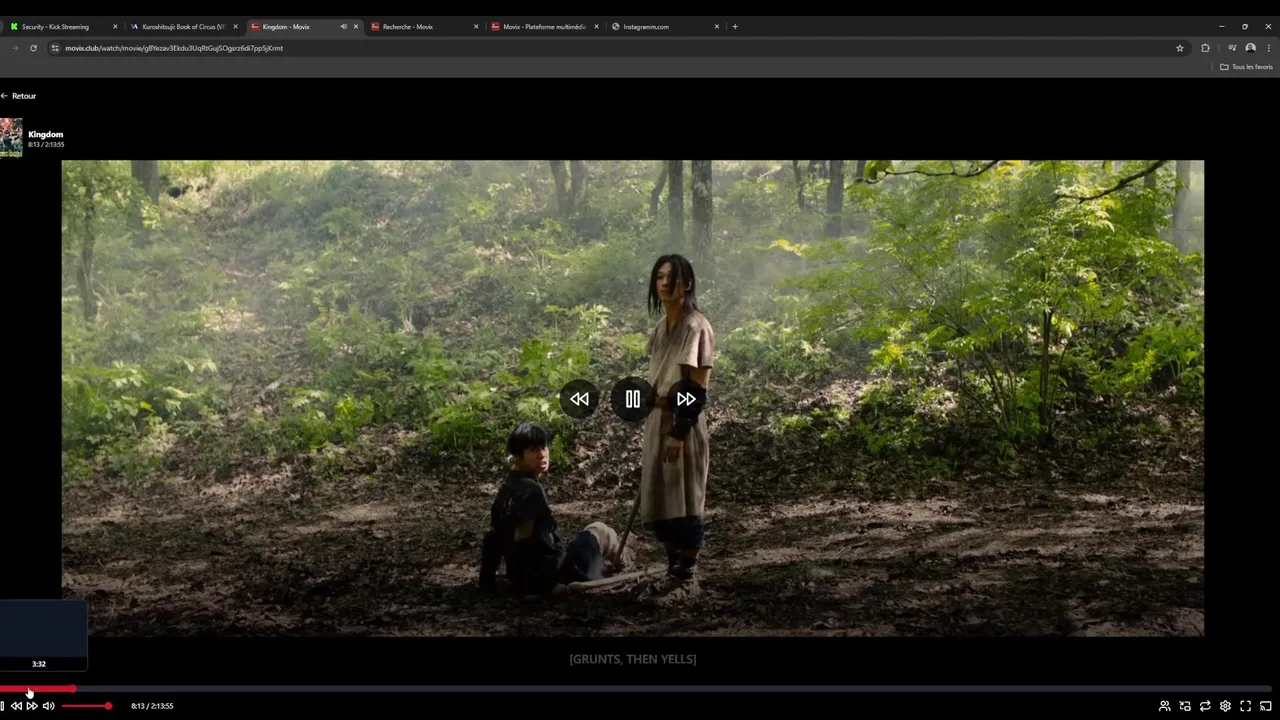Viewport: 1280px width, 720px height.
Task: Rewind using the center overlay rewind button
Action: tap(579, 399)
